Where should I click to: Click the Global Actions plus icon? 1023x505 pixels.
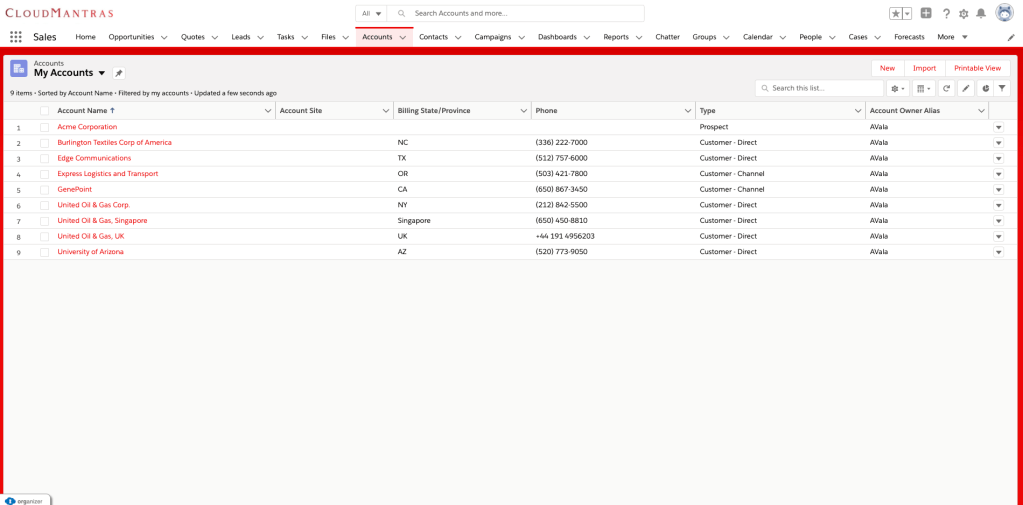pyautogui.click(x=926, y=13)
